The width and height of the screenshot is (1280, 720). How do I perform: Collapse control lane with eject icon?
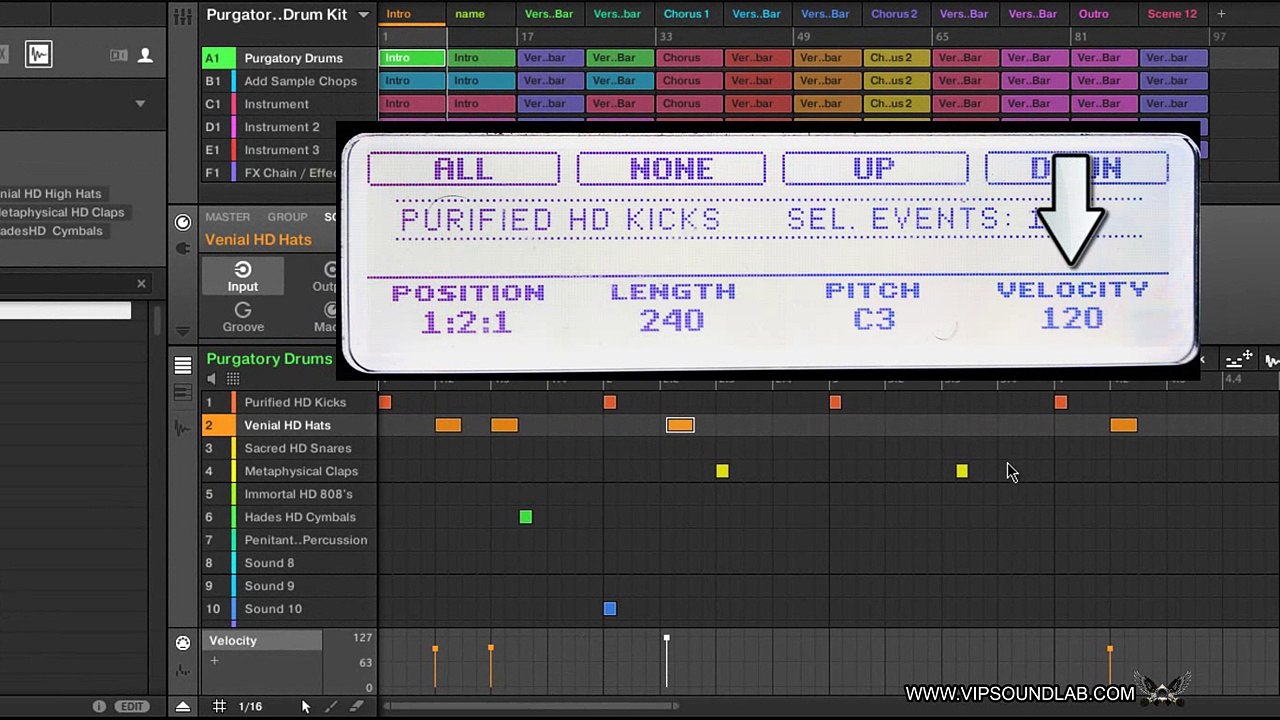tap(183, 706)
